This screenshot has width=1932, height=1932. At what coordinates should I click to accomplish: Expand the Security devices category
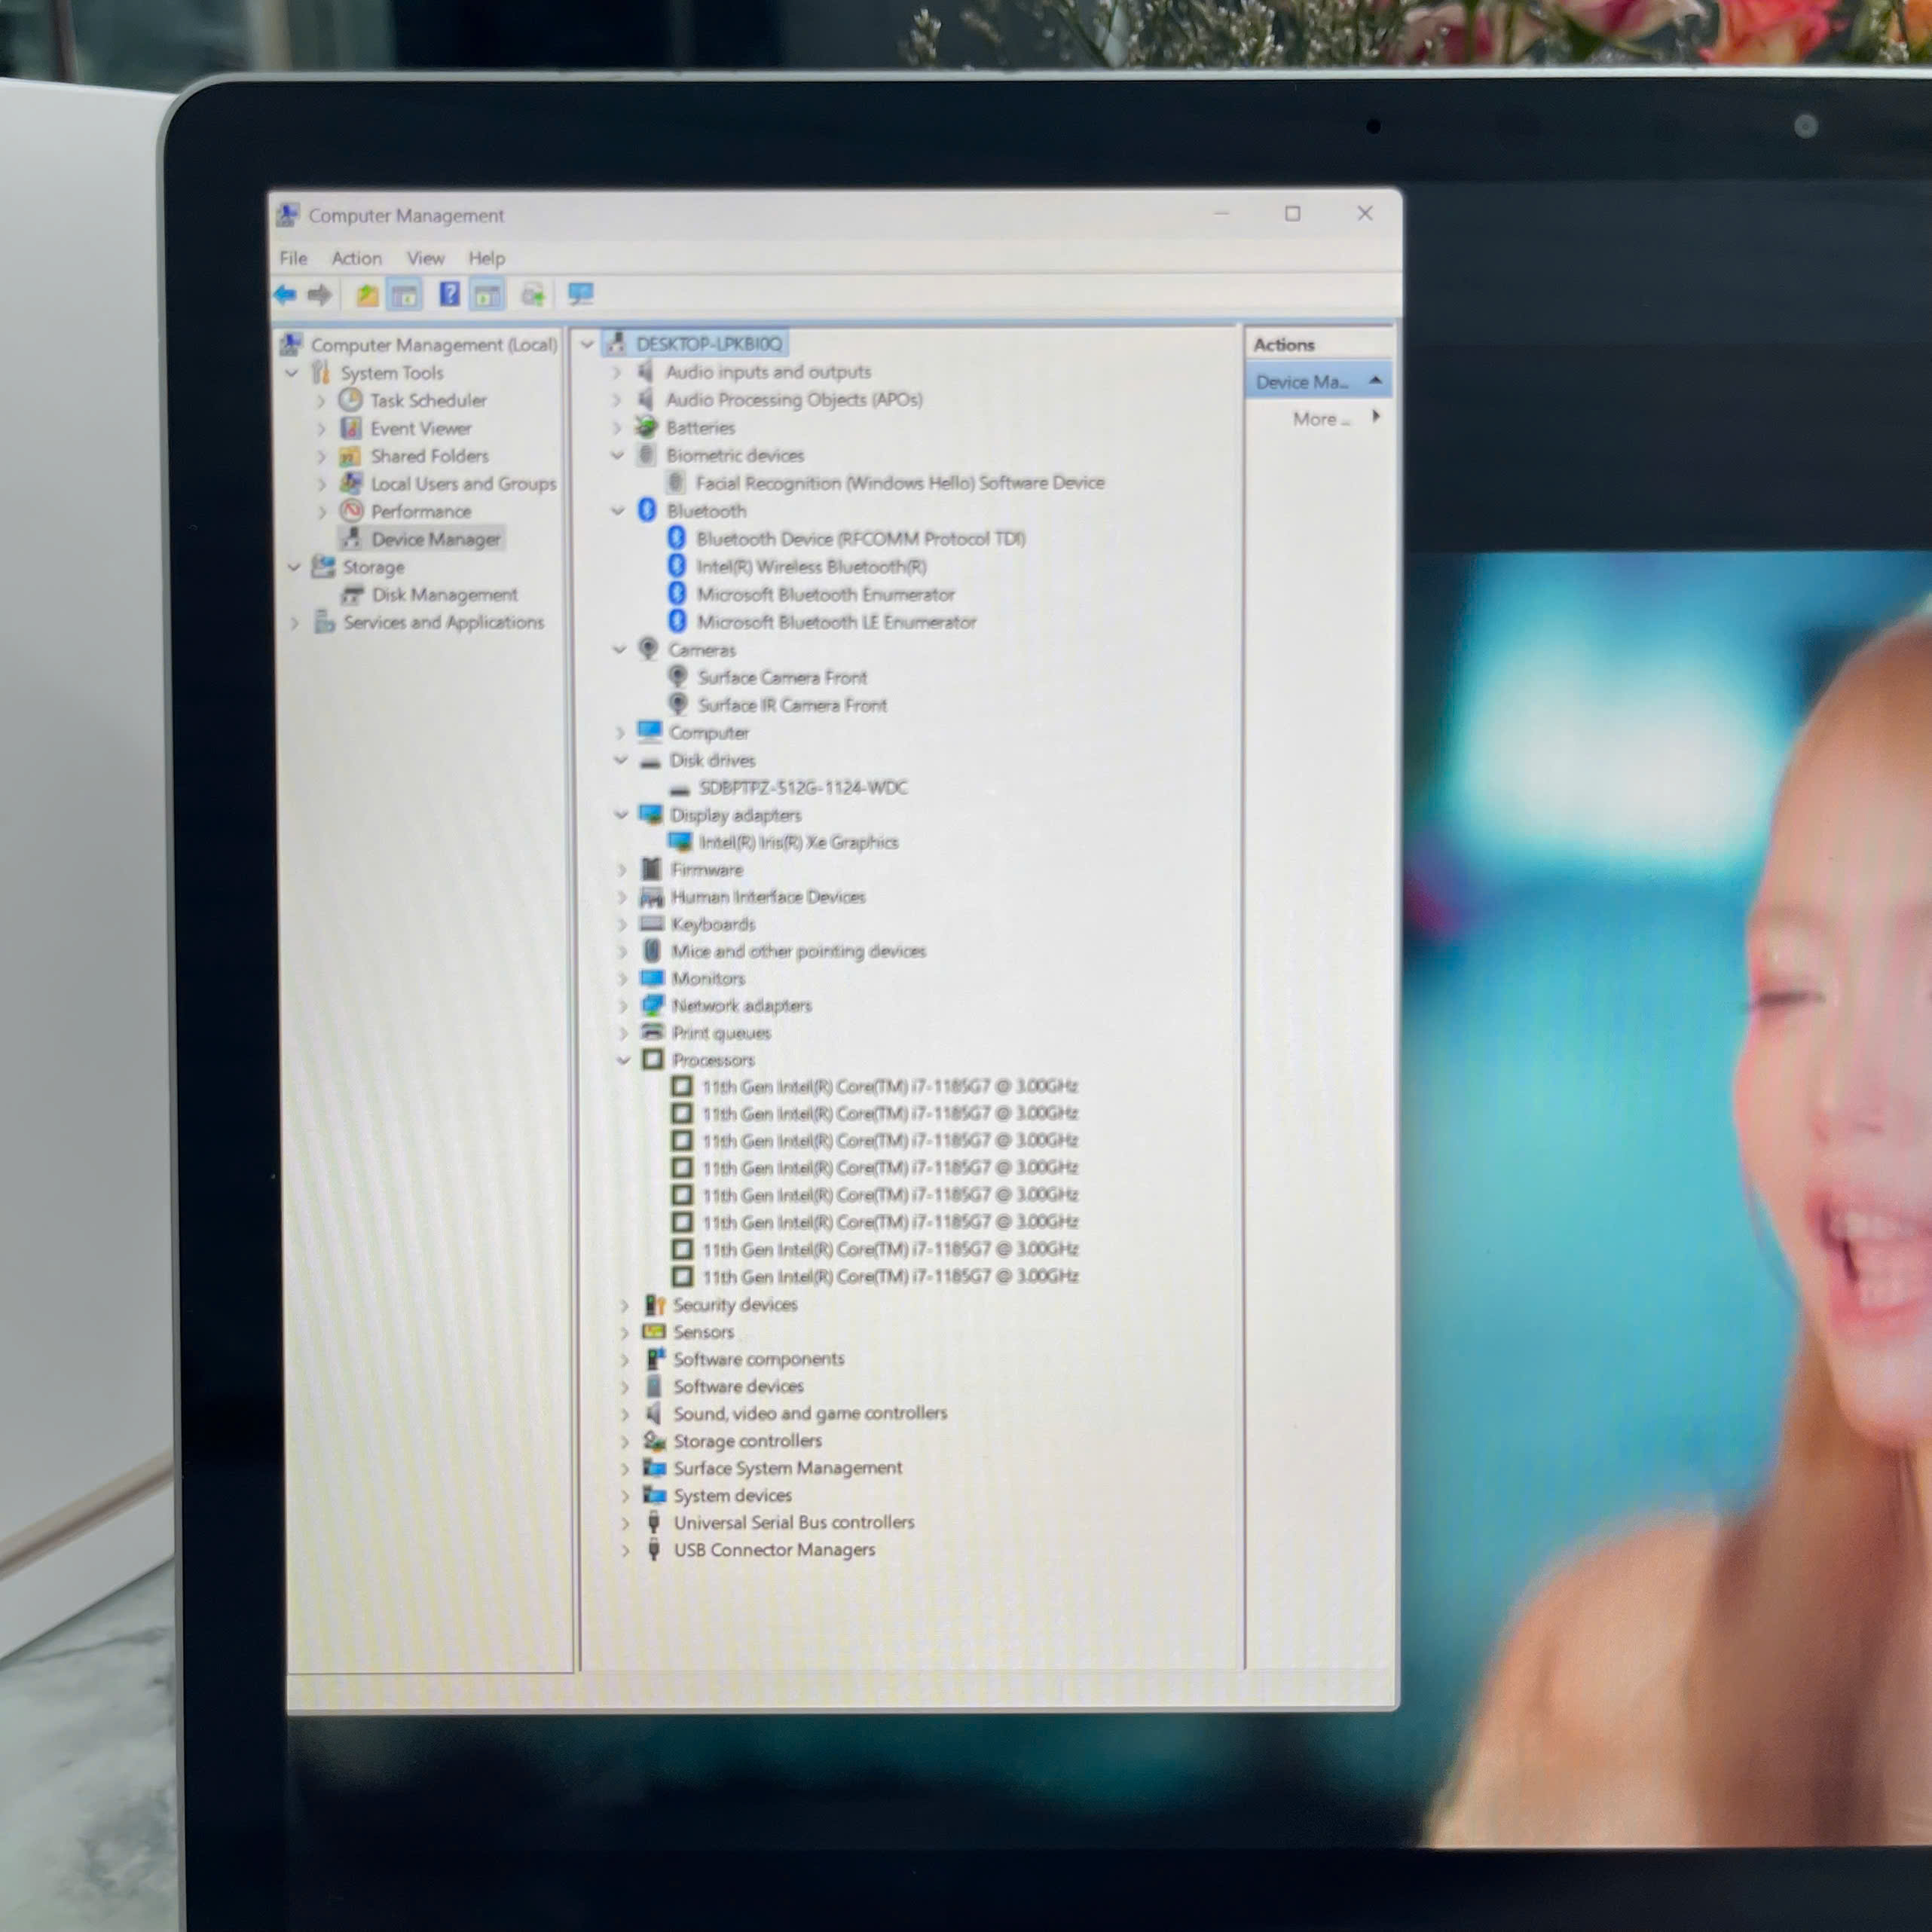tap(625, 1305)
